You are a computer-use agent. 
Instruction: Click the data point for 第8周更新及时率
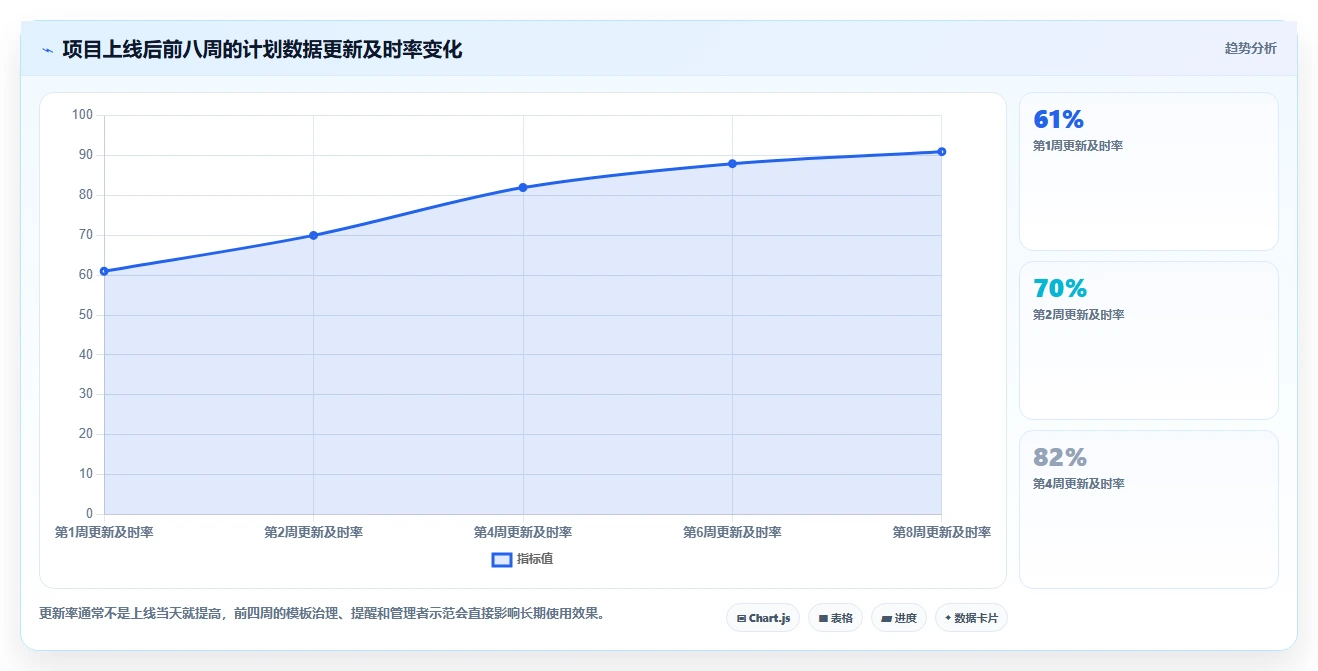pyautogui.click(x=942, y=151)
